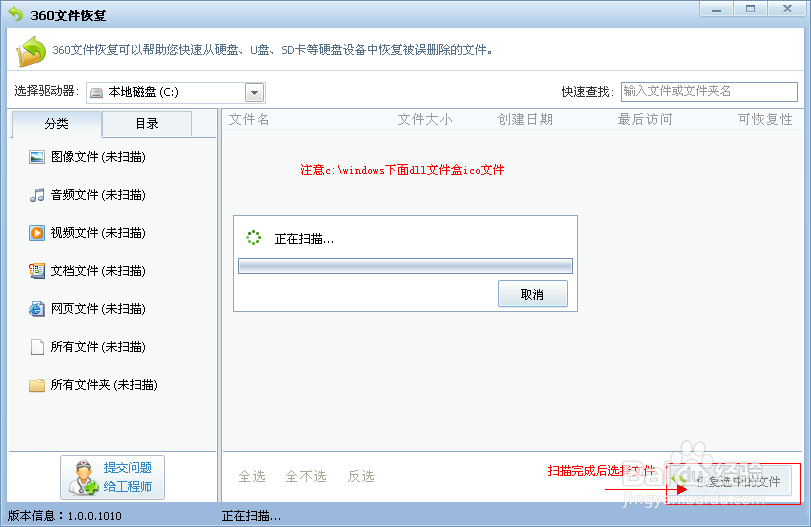Select the 本地磁盘 (C:) drive combo box

tap(175, 93)
